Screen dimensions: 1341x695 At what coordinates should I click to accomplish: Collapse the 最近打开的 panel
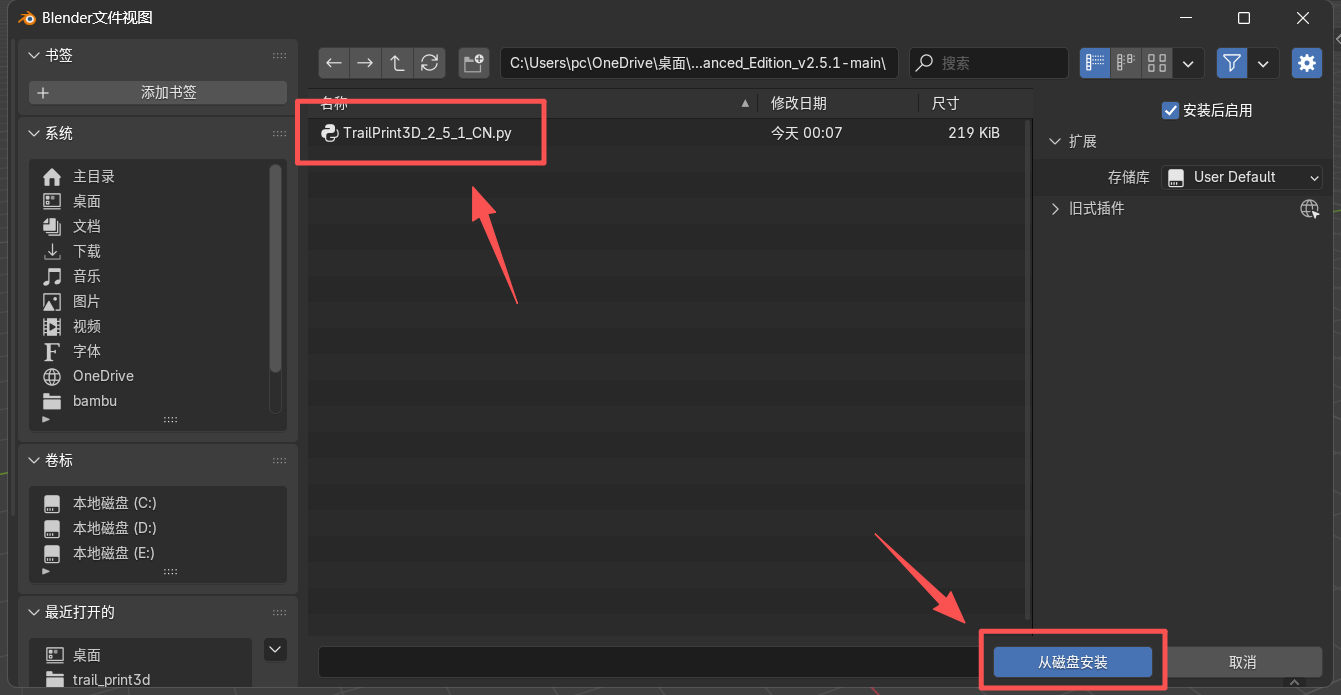34,612
